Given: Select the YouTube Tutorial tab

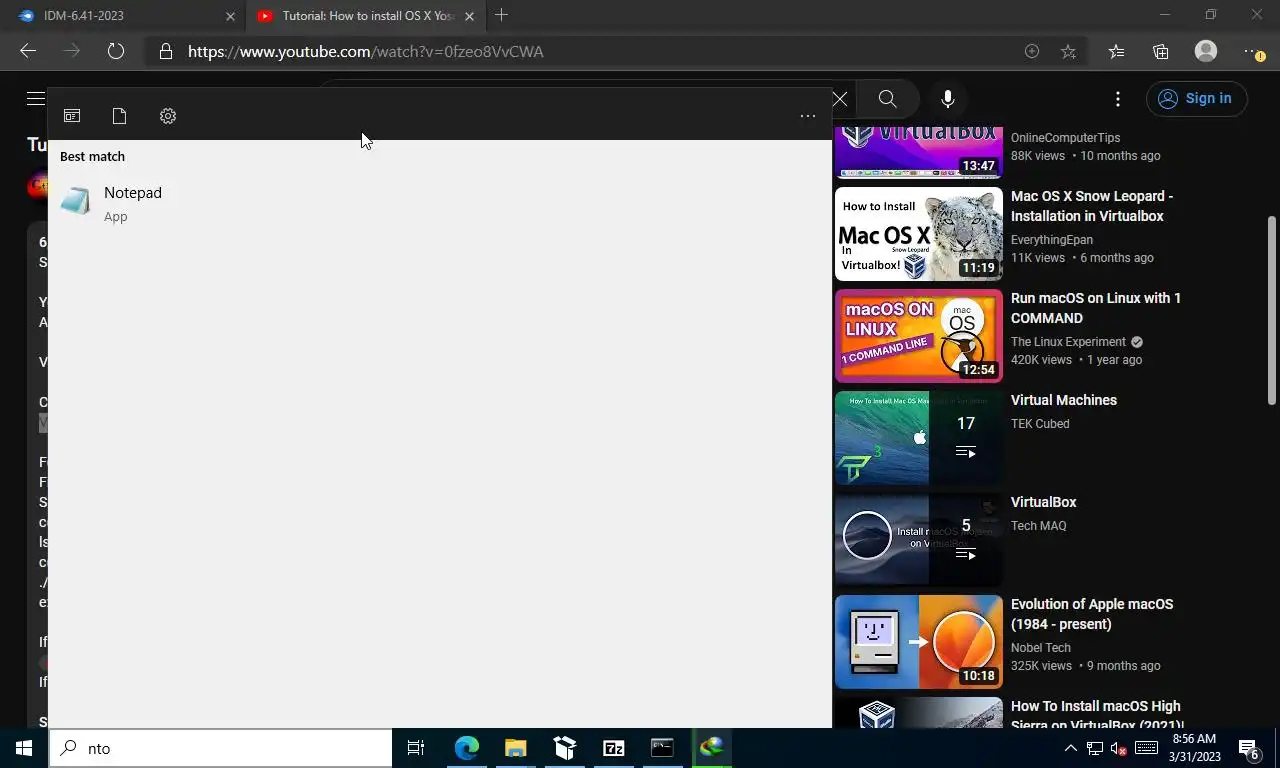Looking at the screenshot, I should tap(366, 16).
